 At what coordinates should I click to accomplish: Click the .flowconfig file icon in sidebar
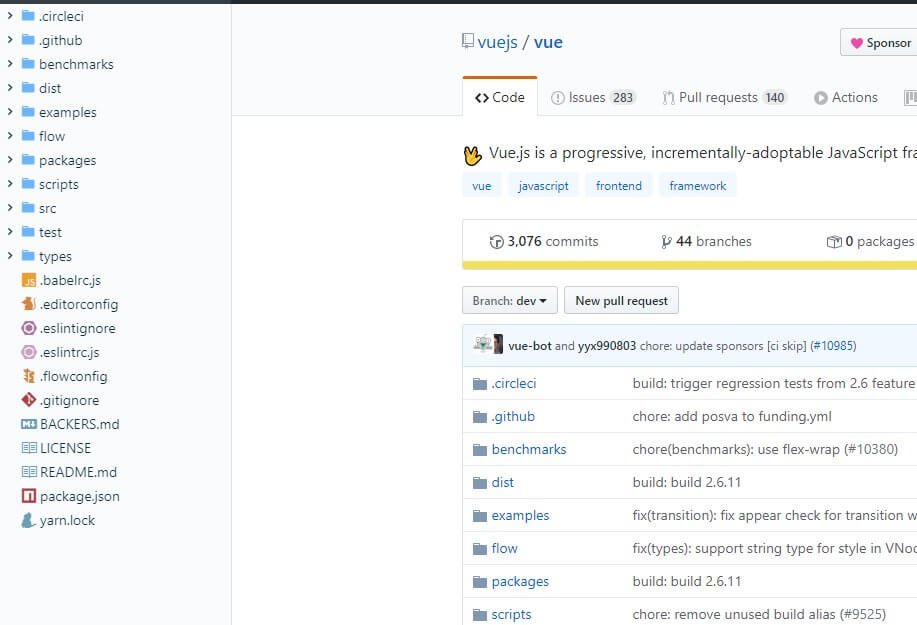click(x=29, y=376)
